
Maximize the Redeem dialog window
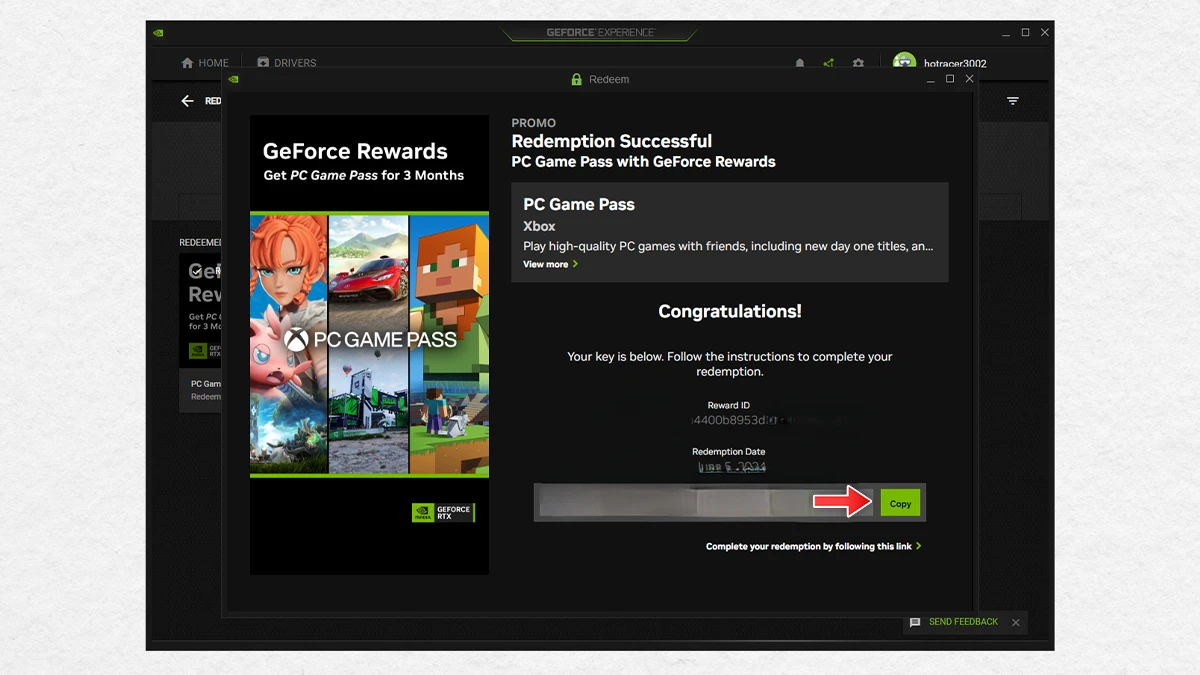[x=950, y=79]
